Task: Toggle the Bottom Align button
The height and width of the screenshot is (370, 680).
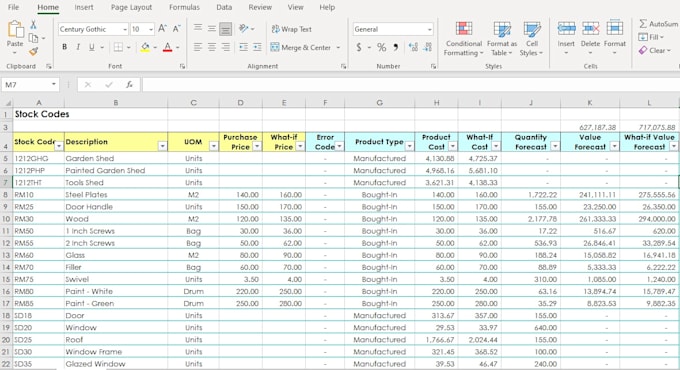Action: (226, 29)
